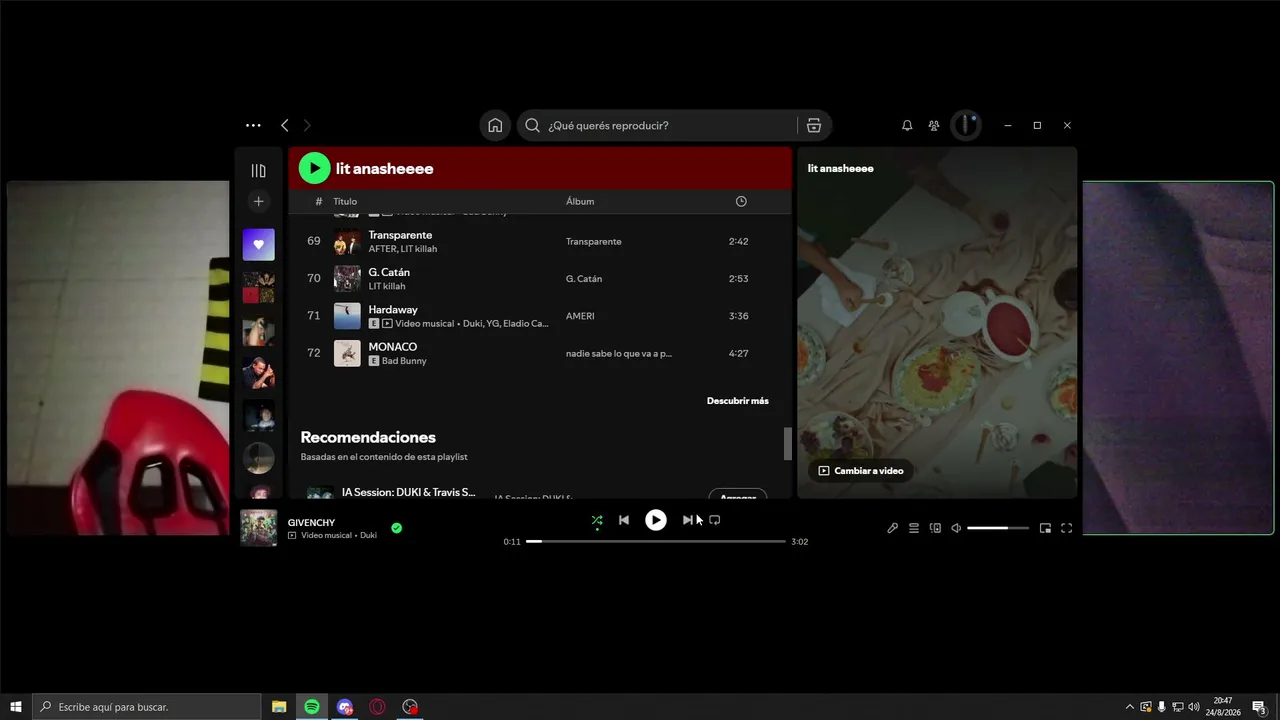This screenshot has height=720, width=1280.
Task: Go to Spotify Home
Action: pyautogui.click(x=495, y=125)
